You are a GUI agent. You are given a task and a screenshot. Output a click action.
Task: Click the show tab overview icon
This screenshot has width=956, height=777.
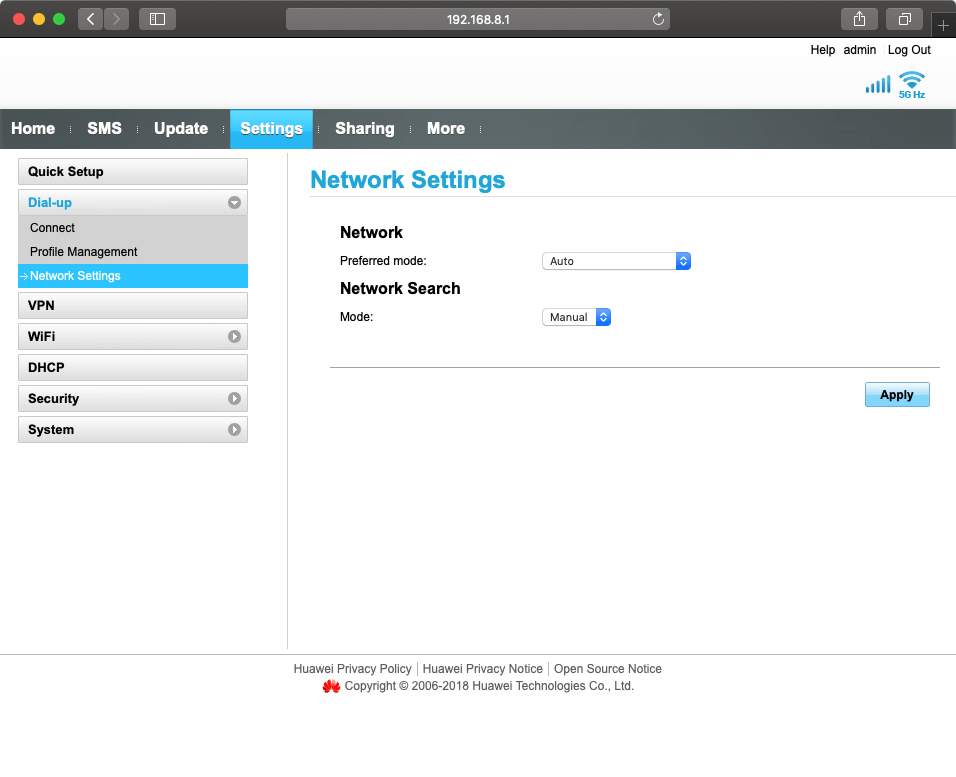point(904,19)
